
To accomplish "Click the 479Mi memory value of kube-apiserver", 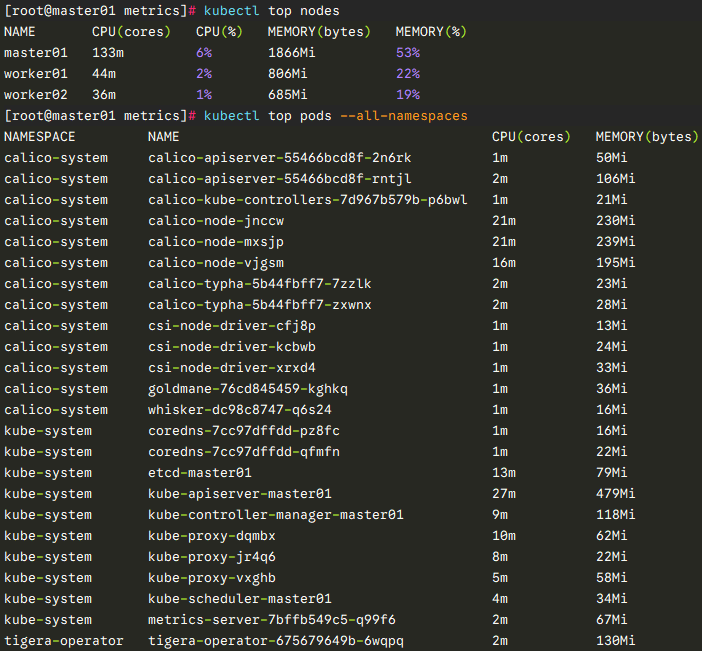I will point(616,494).
